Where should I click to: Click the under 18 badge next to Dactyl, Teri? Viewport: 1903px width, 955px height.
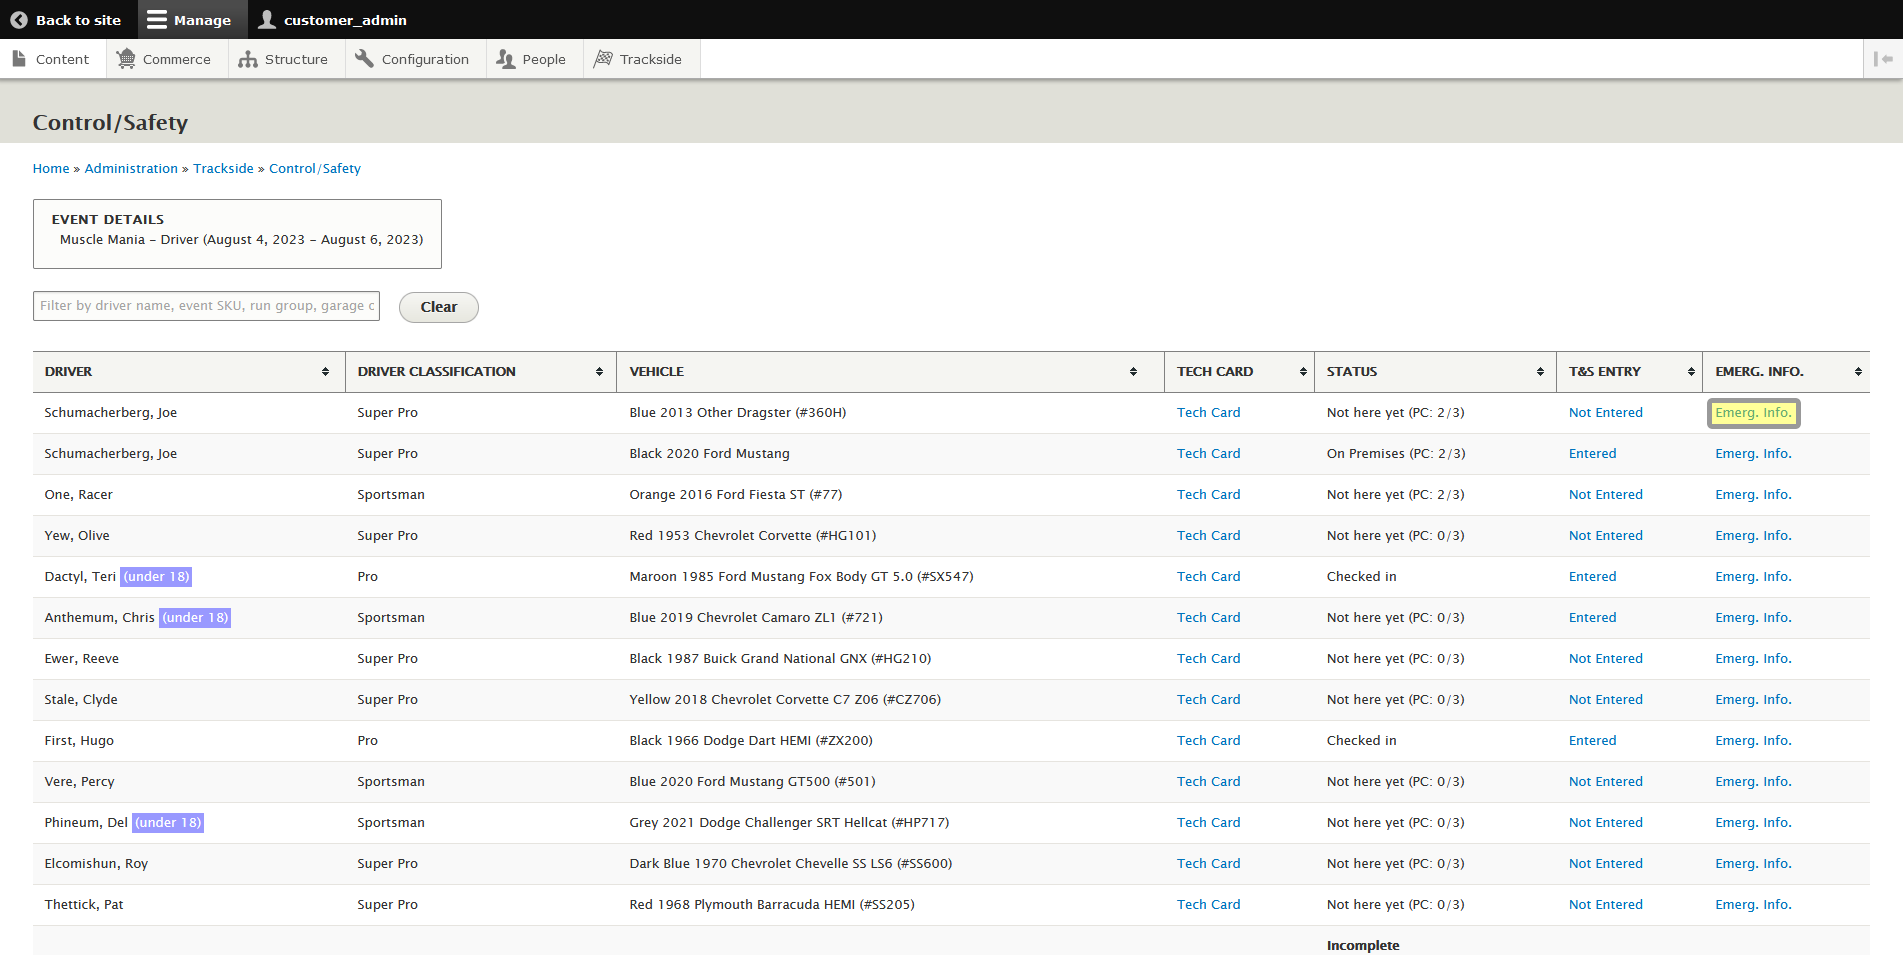point(156,577)
